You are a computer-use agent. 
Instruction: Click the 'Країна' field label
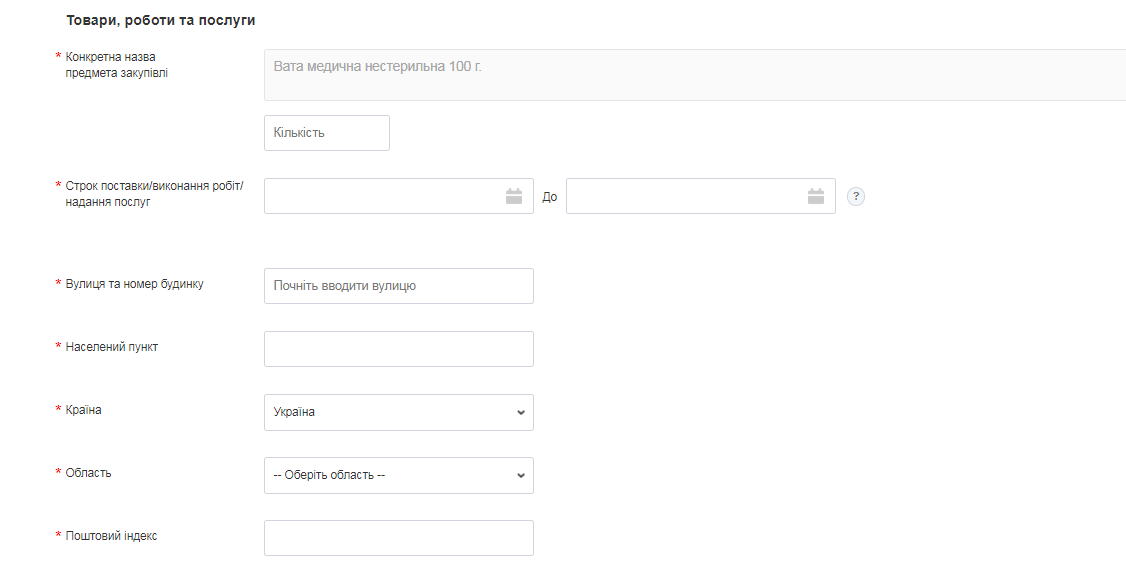click(x=83, y=410)
